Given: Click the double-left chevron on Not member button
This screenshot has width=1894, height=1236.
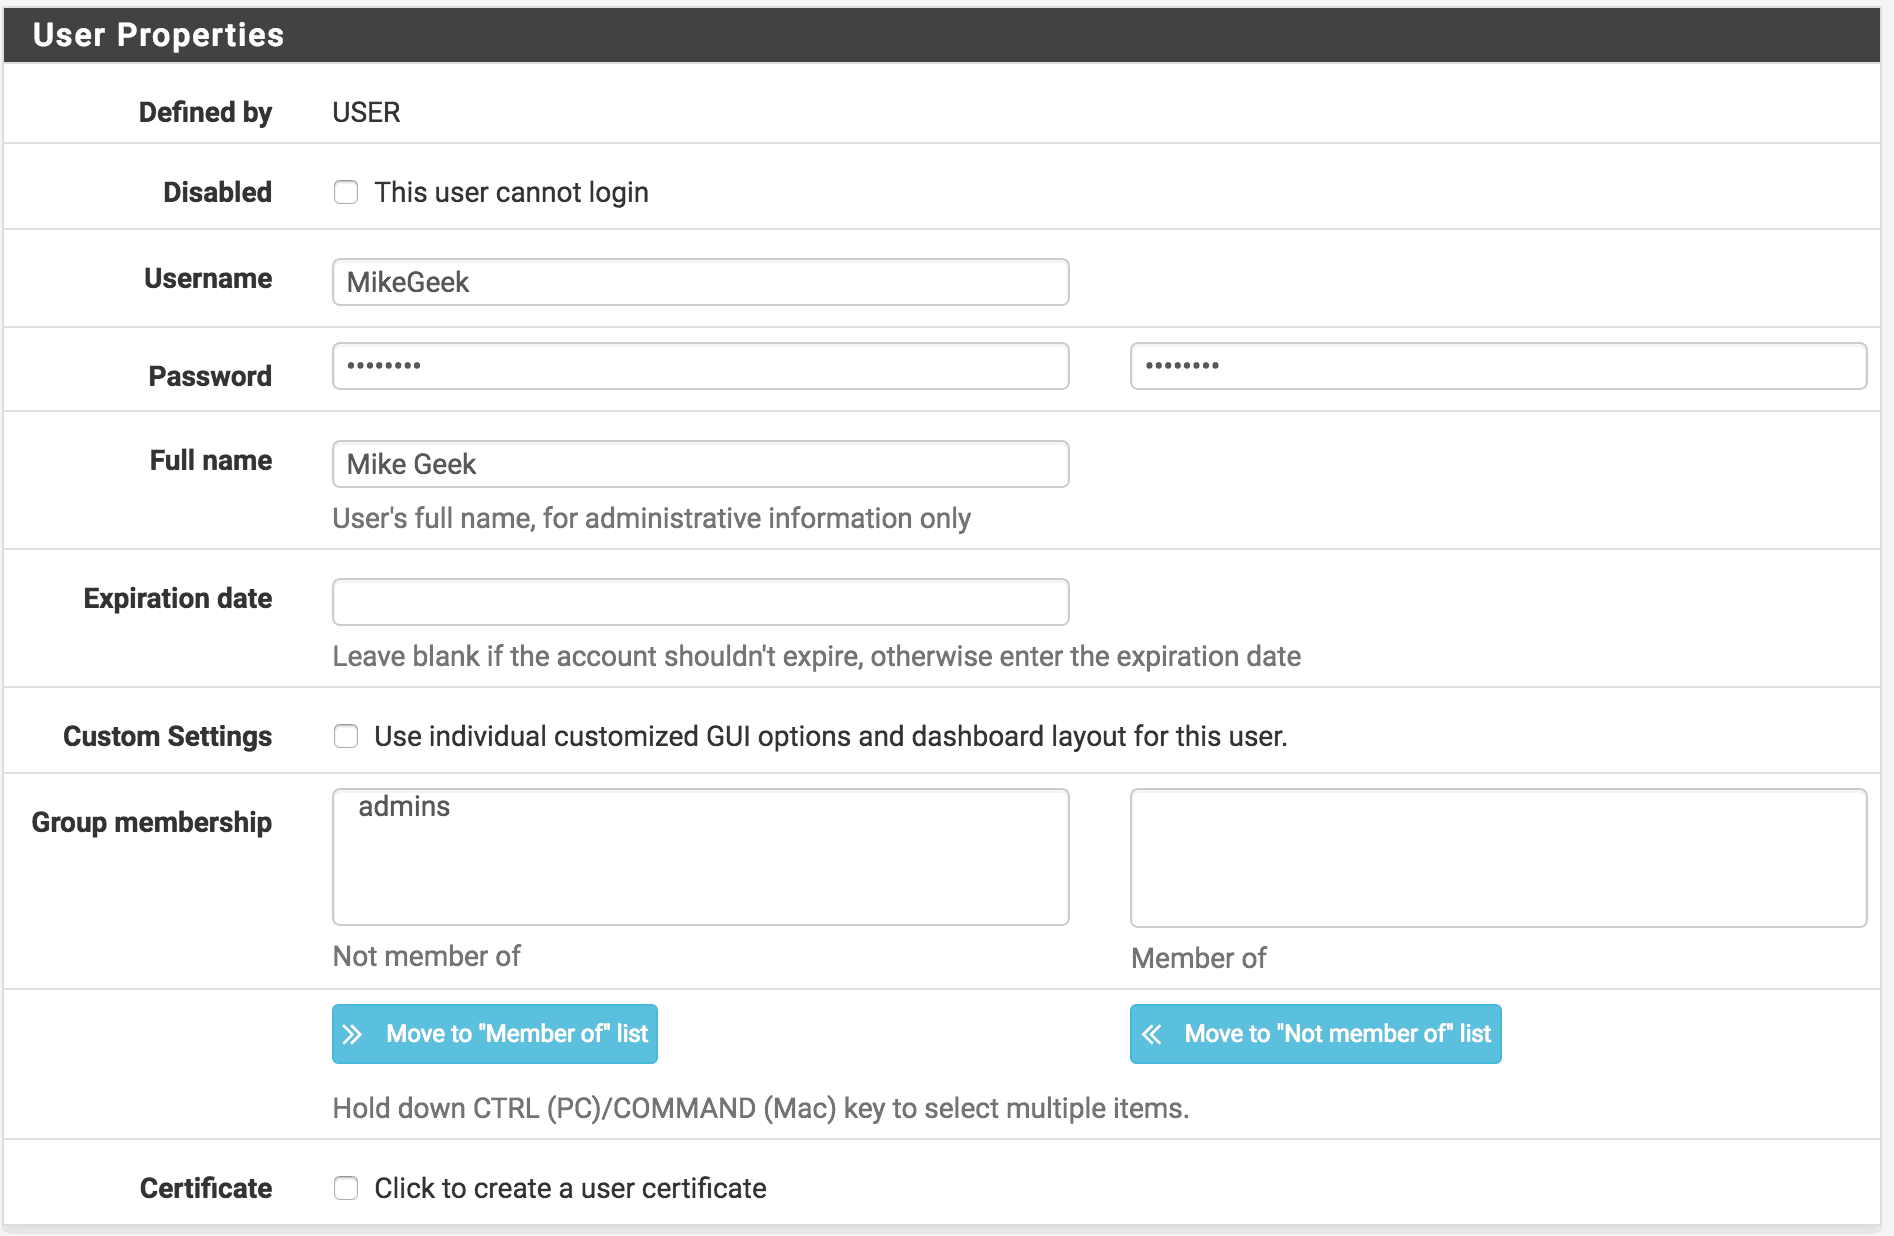Looking at the screenshot, I should (1152, 1033).
